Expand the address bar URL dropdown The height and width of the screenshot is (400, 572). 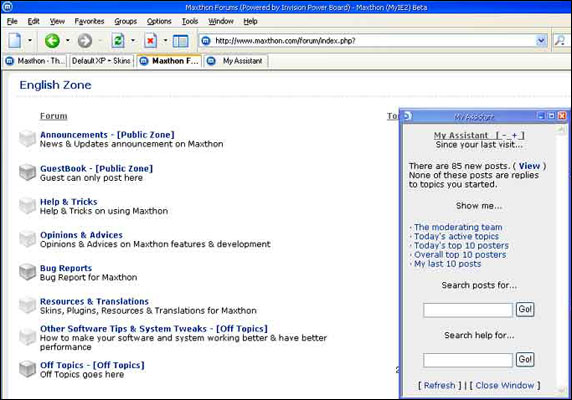pyautogui.click(x=541, y=40)
